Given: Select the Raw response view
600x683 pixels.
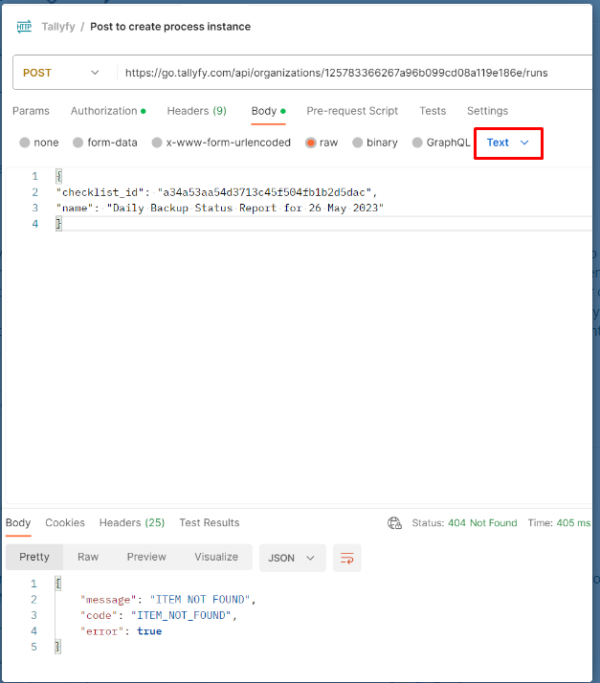Looking at the screenshot, I should click(88, 557).
